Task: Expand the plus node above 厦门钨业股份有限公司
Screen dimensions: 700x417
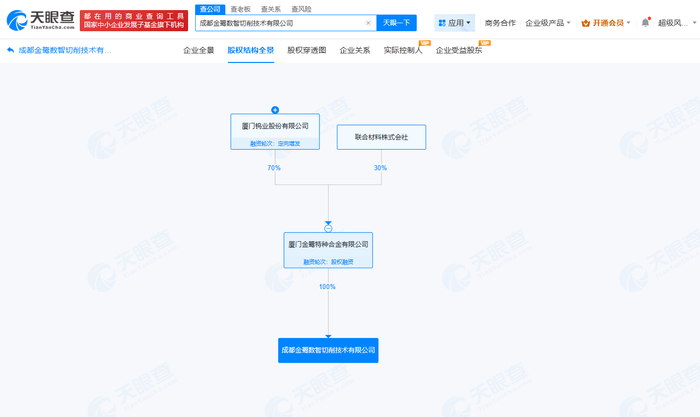Action: [x=275, y=110]
